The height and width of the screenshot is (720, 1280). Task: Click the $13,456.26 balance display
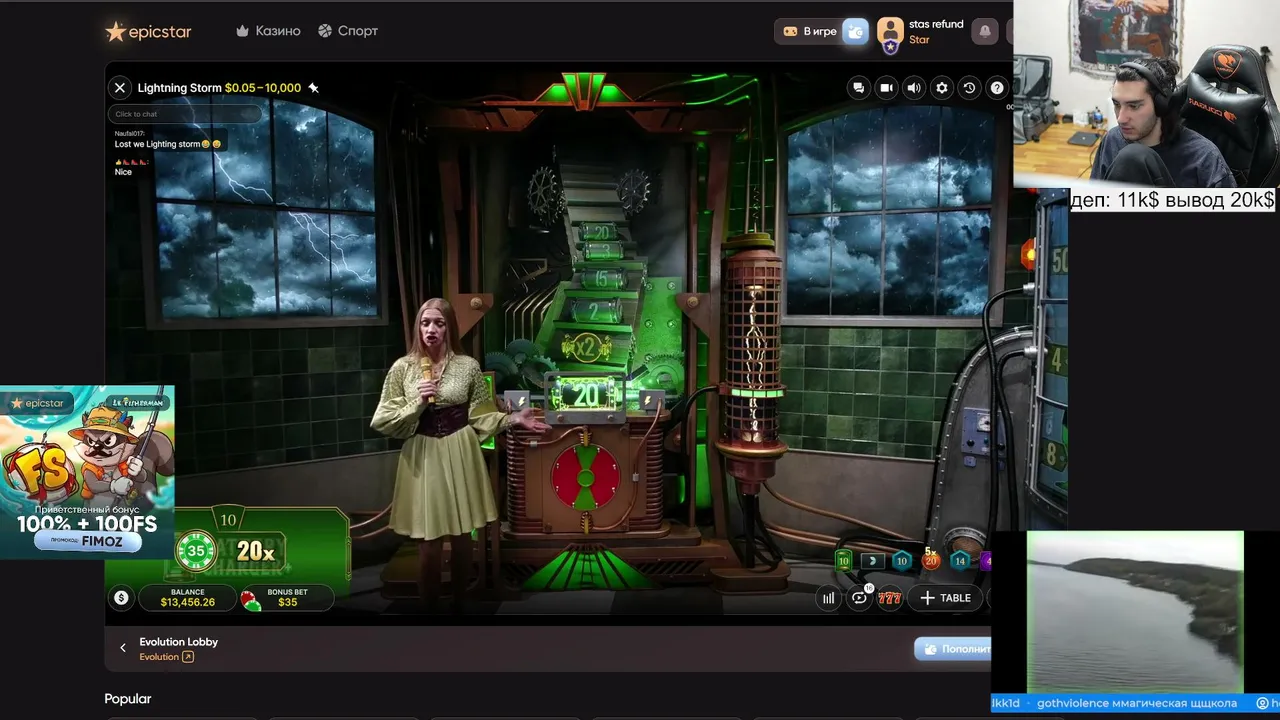coord(187,598)
